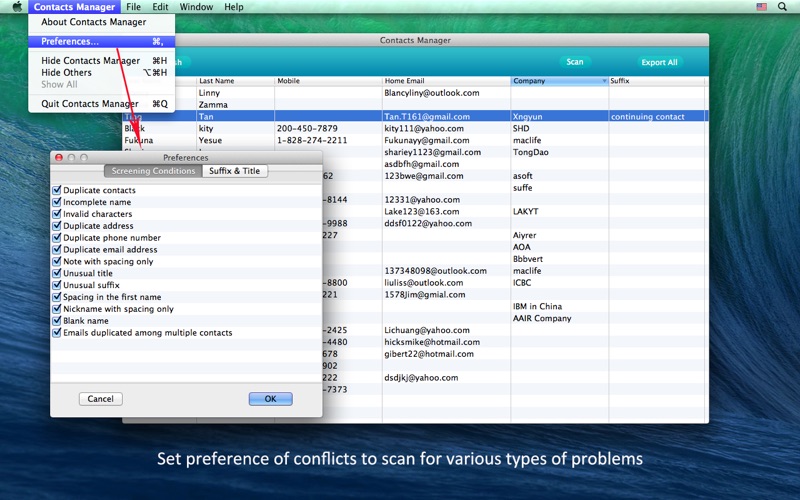800x500 pixels.
Task: Toggle Invalid characters checkbox
Action: [x=57, y=214]
